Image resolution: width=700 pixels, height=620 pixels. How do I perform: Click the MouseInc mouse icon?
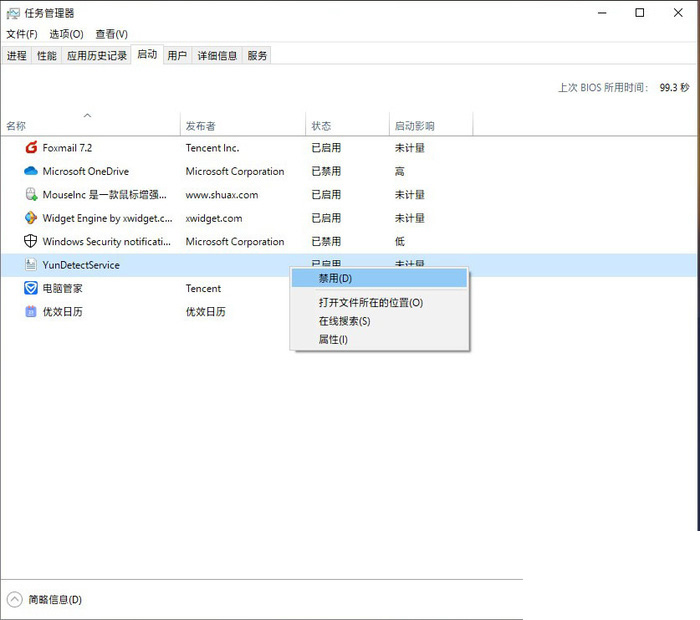point(31,195)
